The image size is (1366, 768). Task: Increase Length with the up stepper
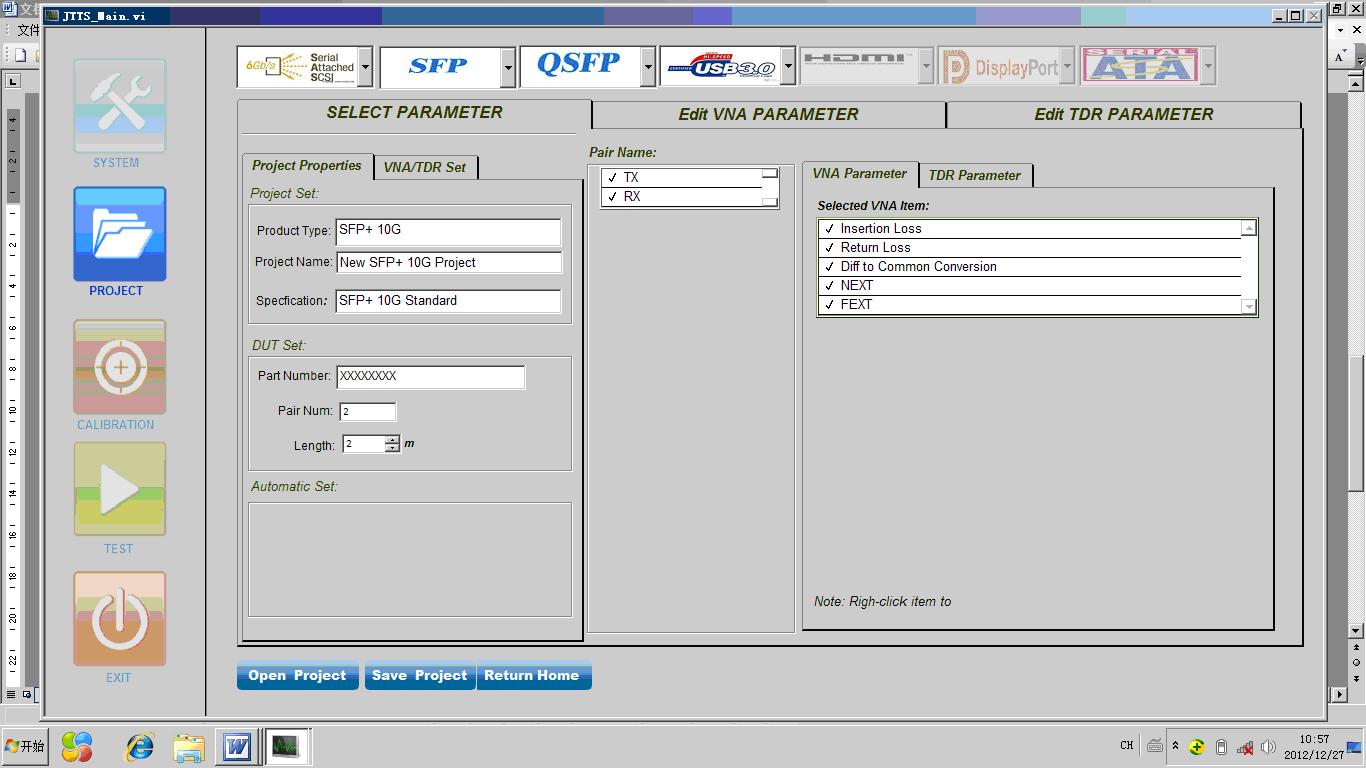[x=392, y=439]
